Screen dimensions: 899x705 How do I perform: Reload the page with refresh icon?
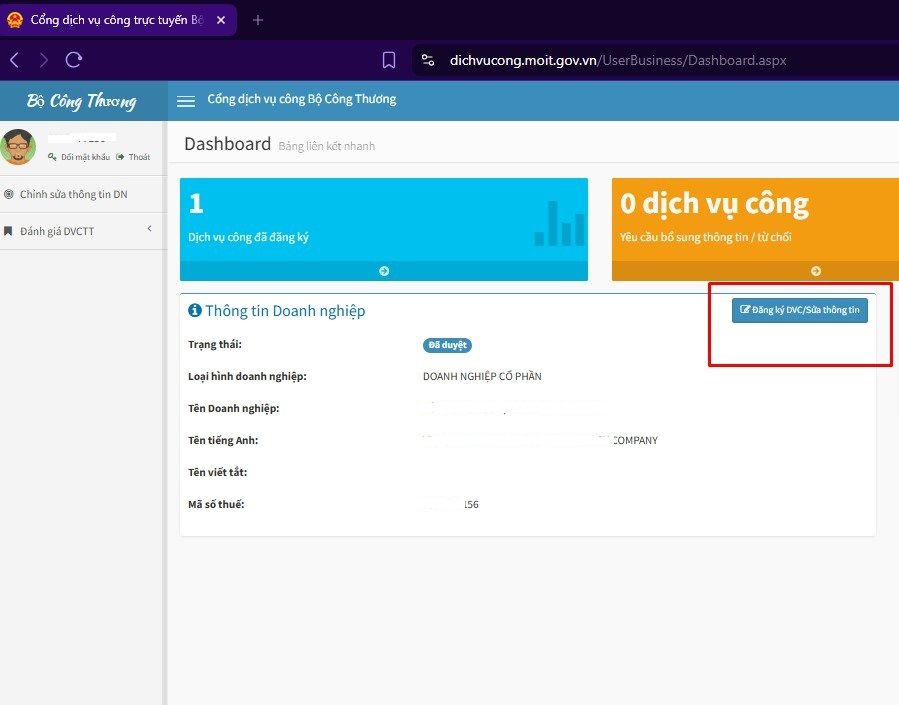coord(73,60)
